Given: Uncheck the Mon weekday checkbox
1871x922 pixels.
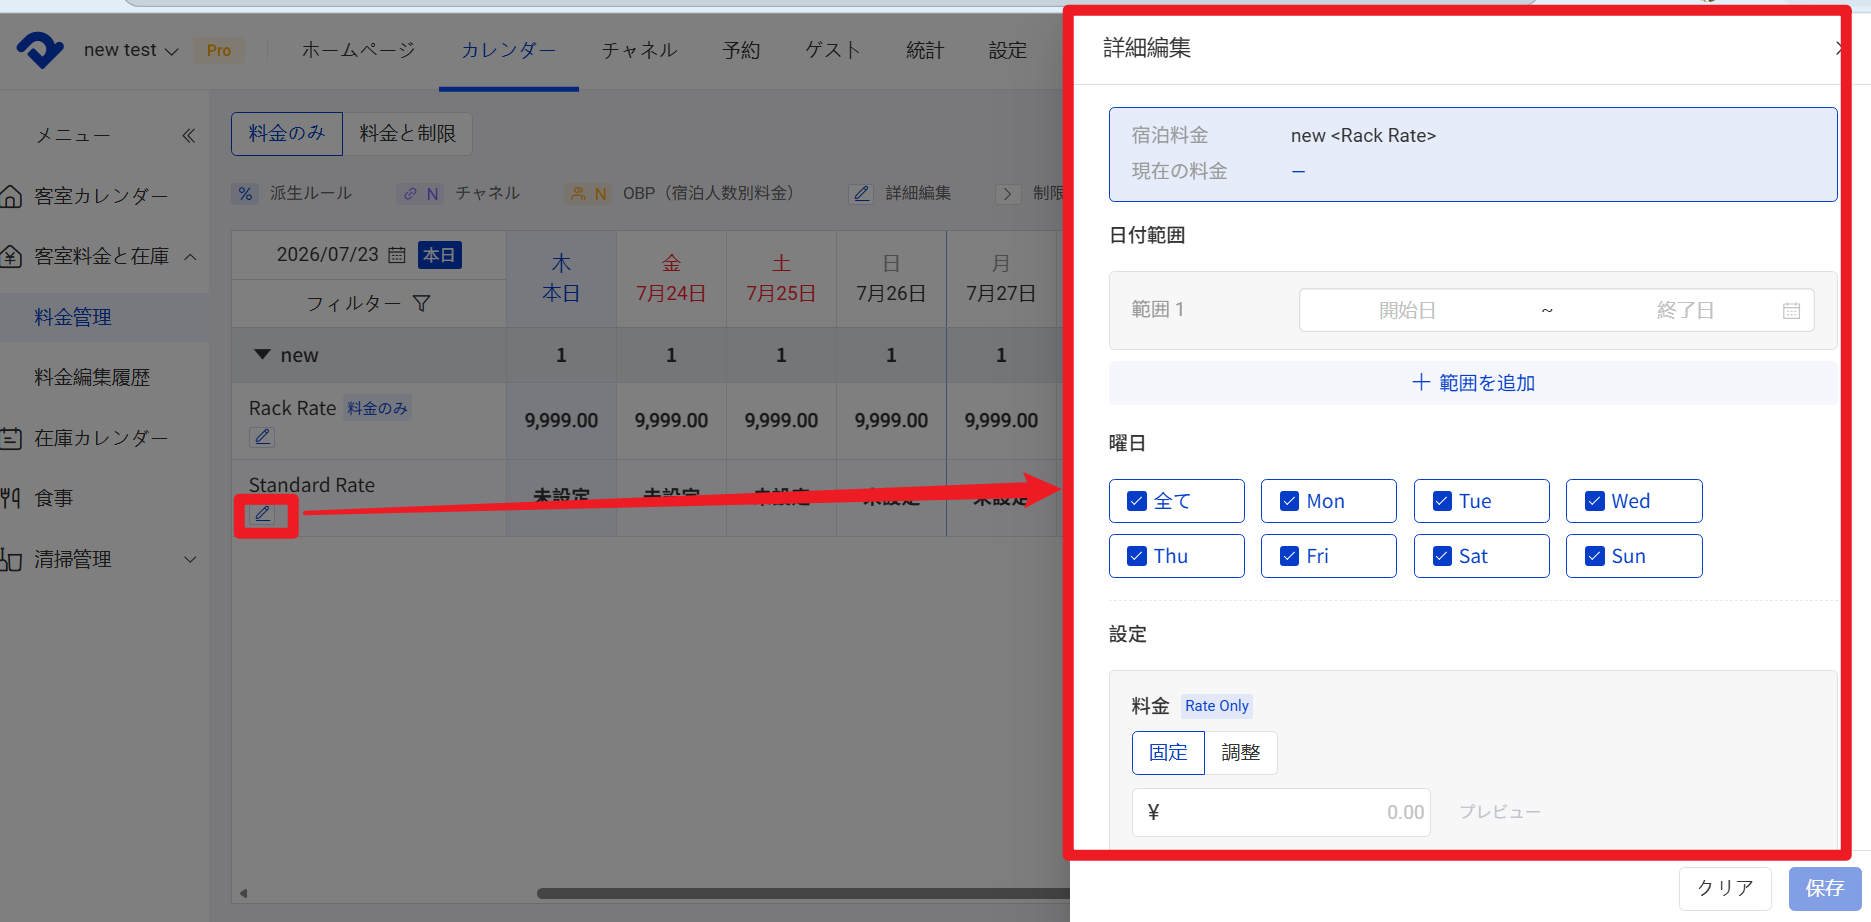Looking at the screenshot, I should coord(1290,501).
